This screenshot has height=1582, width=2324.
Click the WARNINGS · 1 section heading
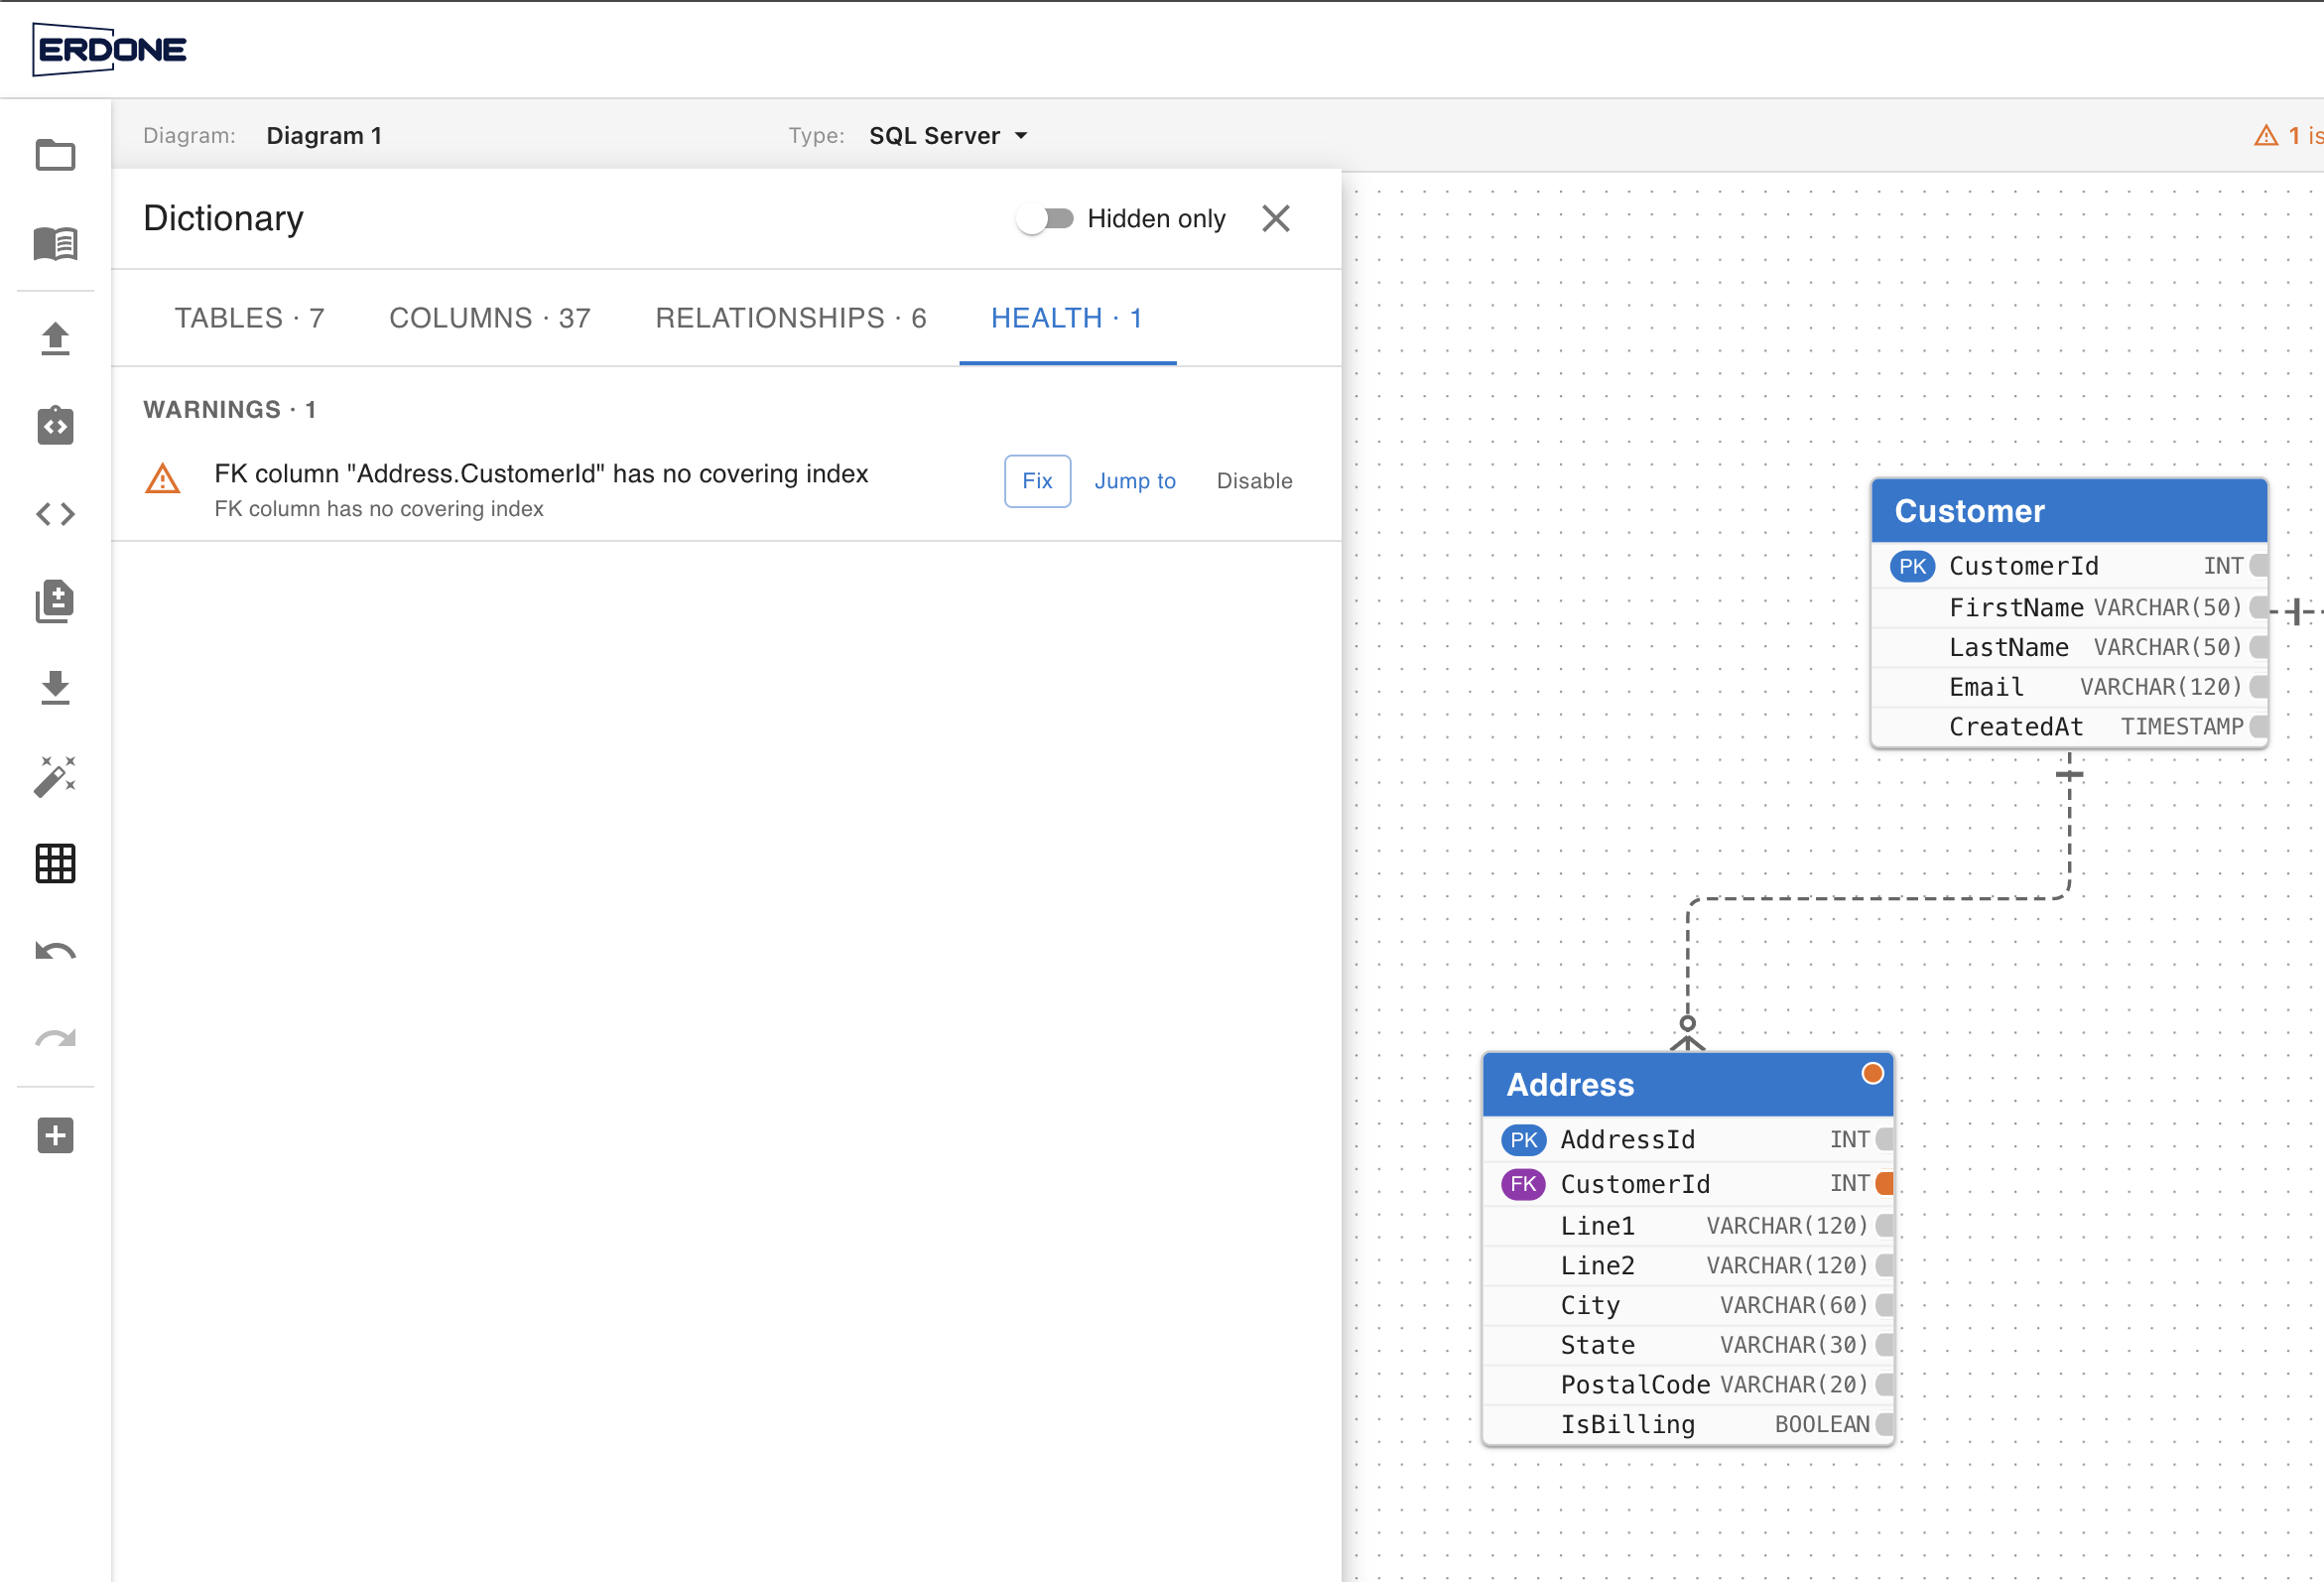[x=230, y=410]
